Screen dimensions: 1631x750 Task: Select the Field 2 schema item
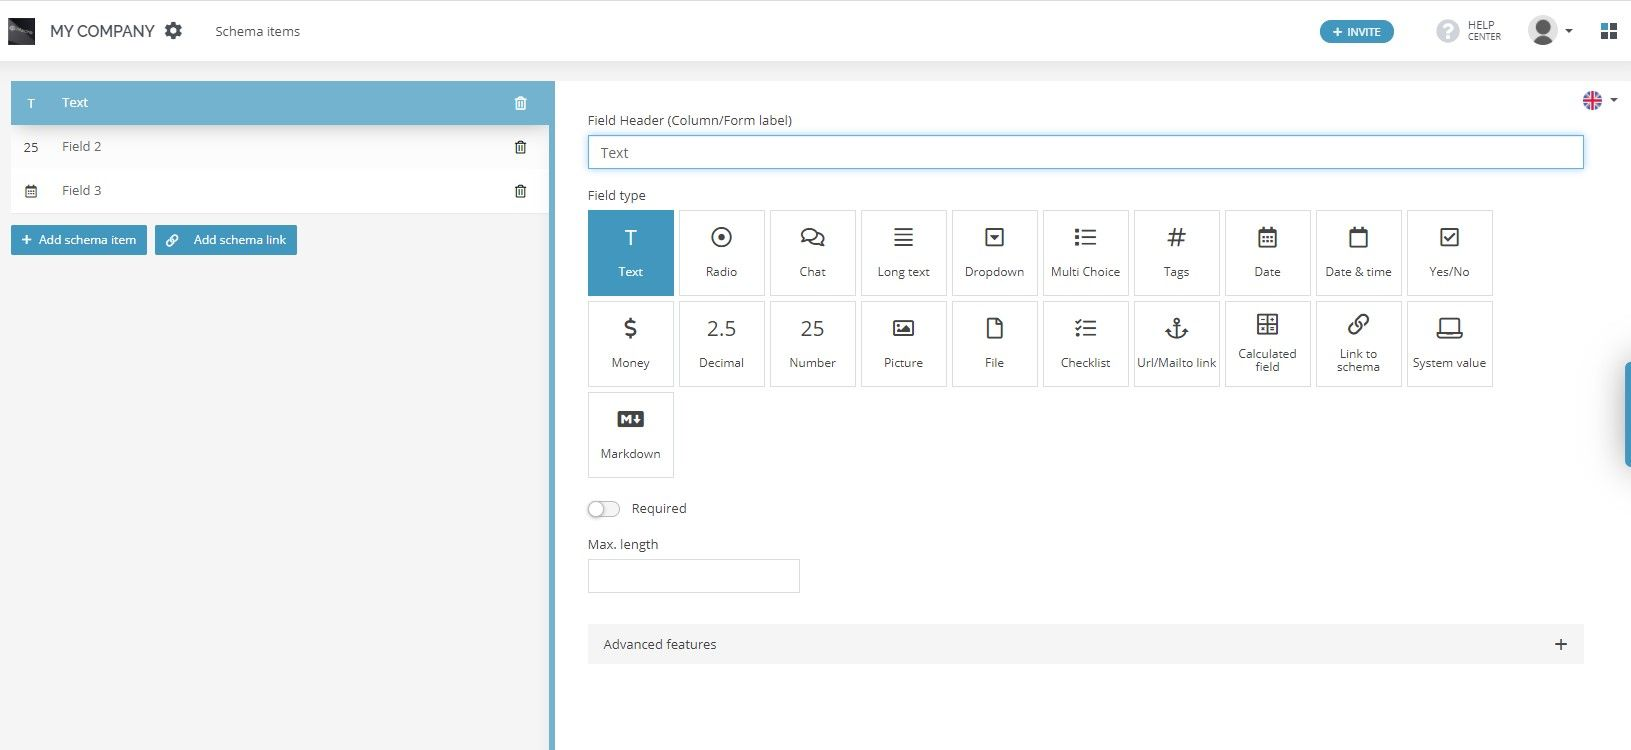pos(281,147)
